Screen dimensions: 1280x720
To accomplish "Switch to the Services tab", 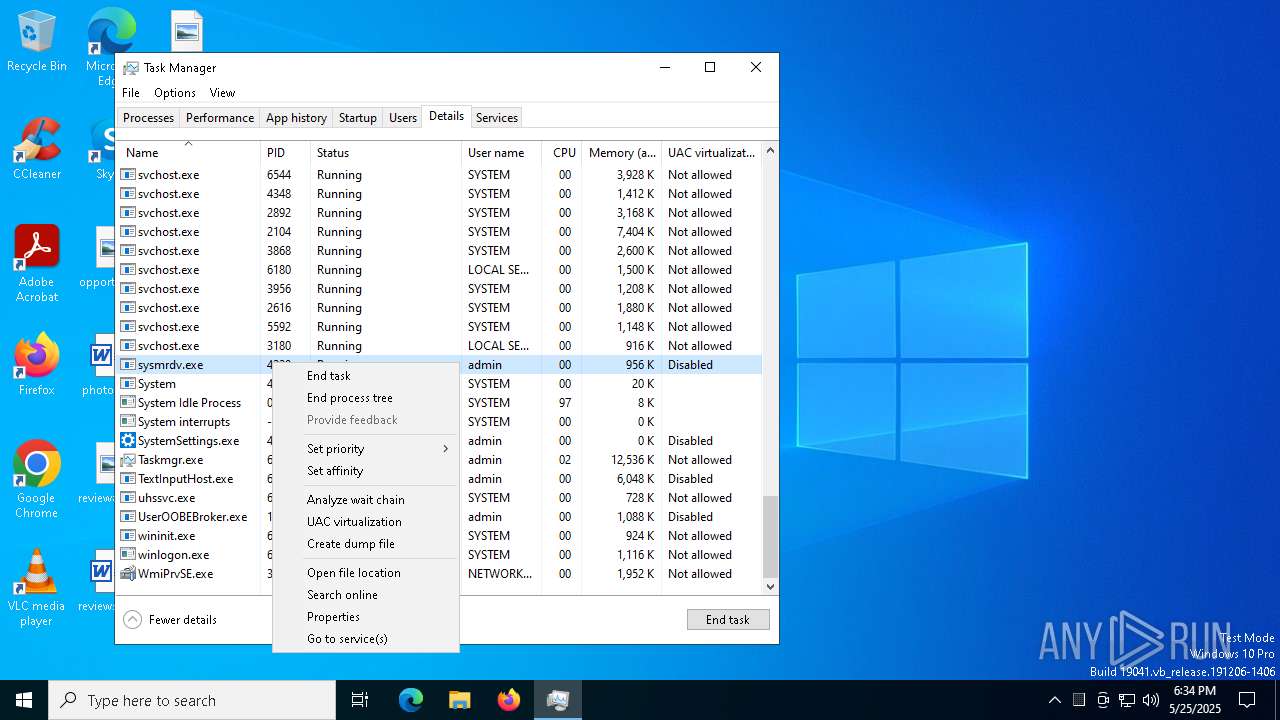I will (497, 118).
